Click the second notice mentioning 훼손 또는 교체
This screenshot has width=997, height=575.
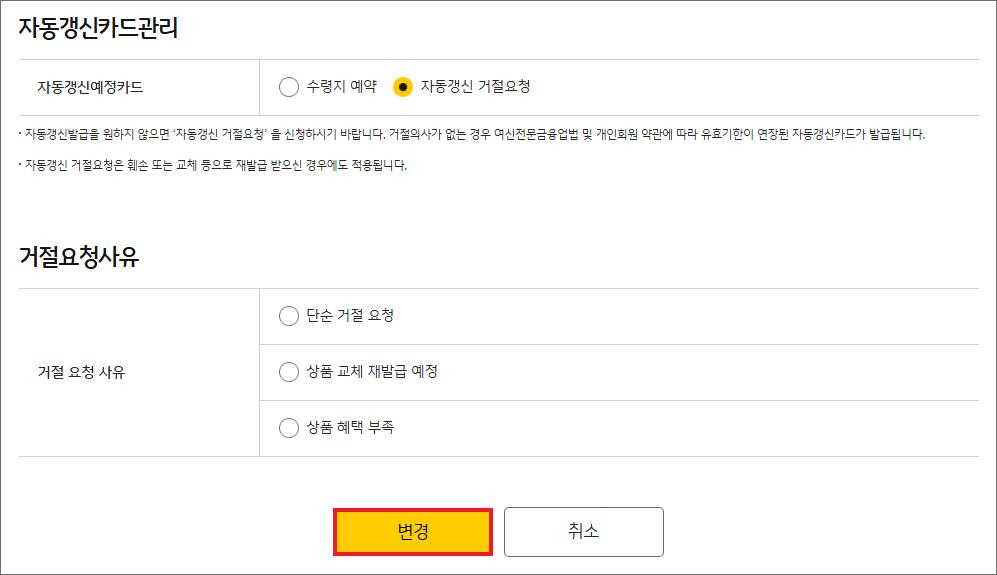pos(215,165)
